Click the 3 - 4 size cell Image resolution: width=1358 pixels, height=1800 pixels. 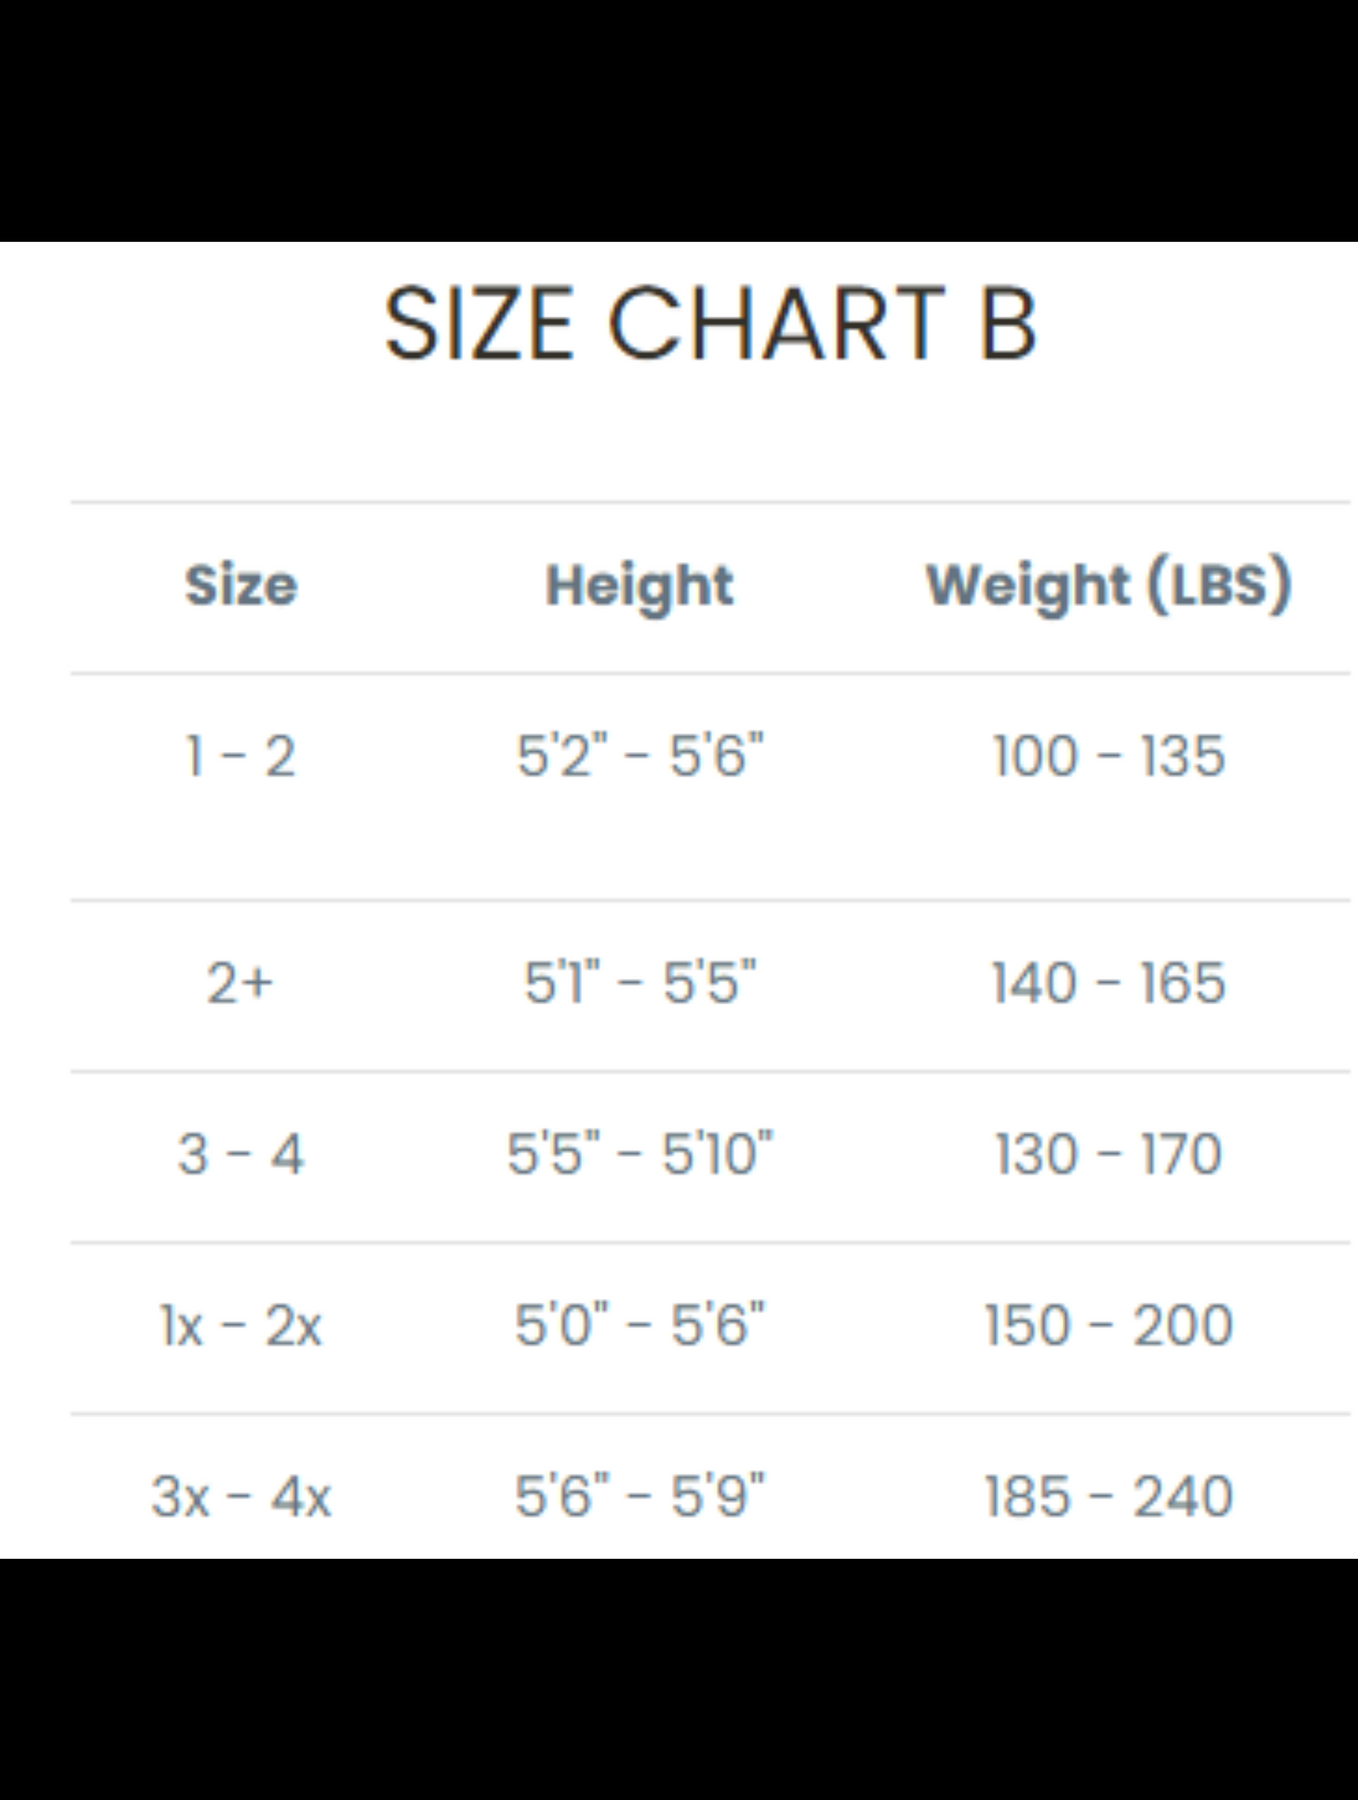241,1154
